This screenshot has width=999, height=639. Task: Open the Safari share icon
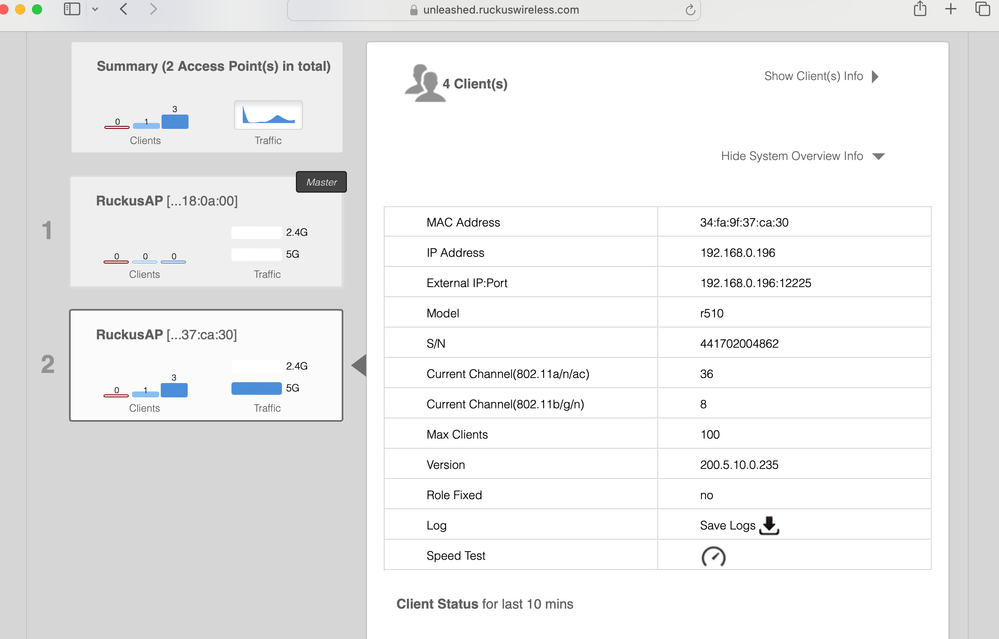pyautogui.click(x=919, y=9)
